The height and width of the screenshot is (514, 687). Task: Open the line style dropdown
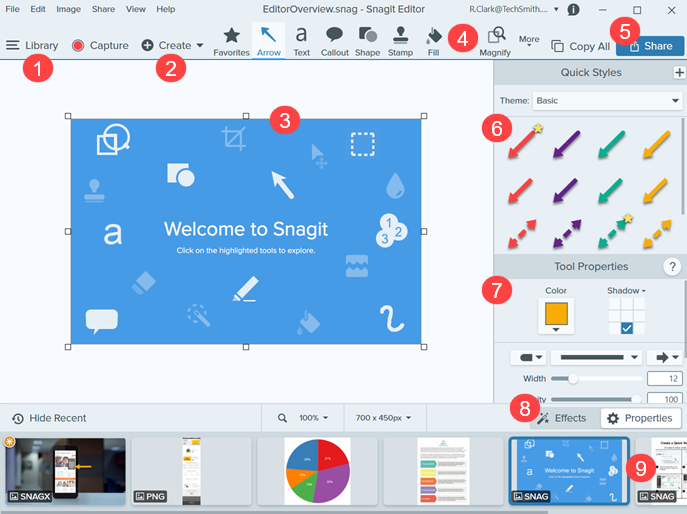[596, 358]
